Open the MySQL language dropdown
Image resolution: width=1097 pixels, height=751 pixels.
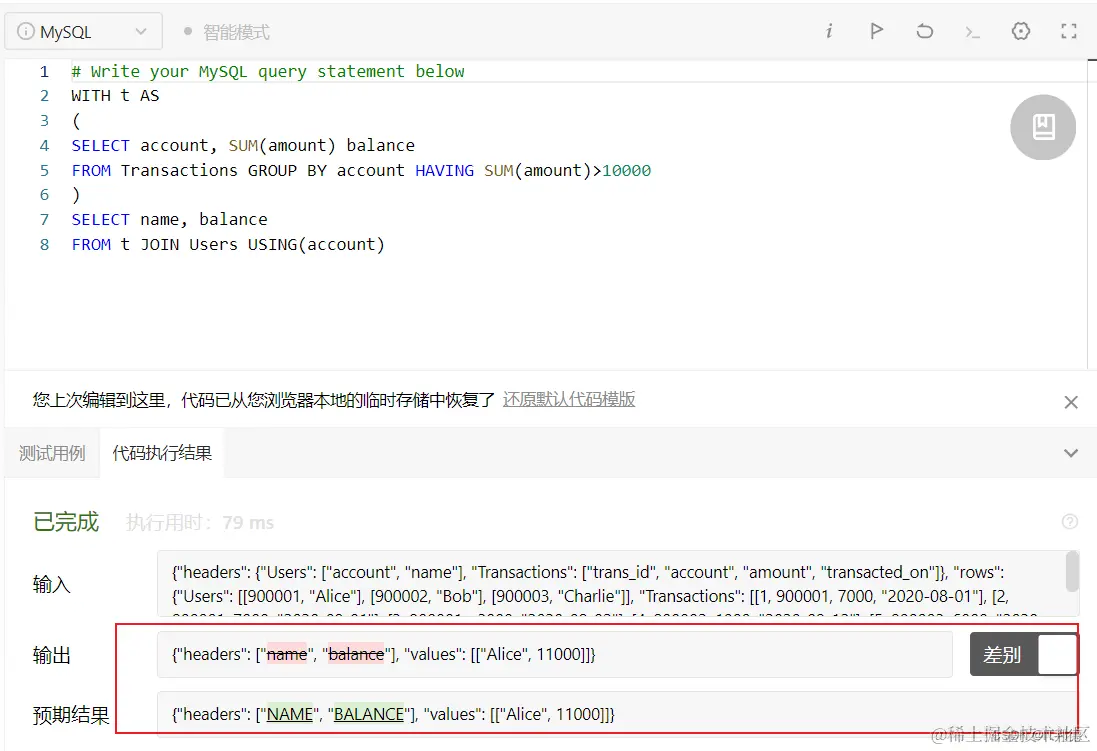click(x=83, y=31)
